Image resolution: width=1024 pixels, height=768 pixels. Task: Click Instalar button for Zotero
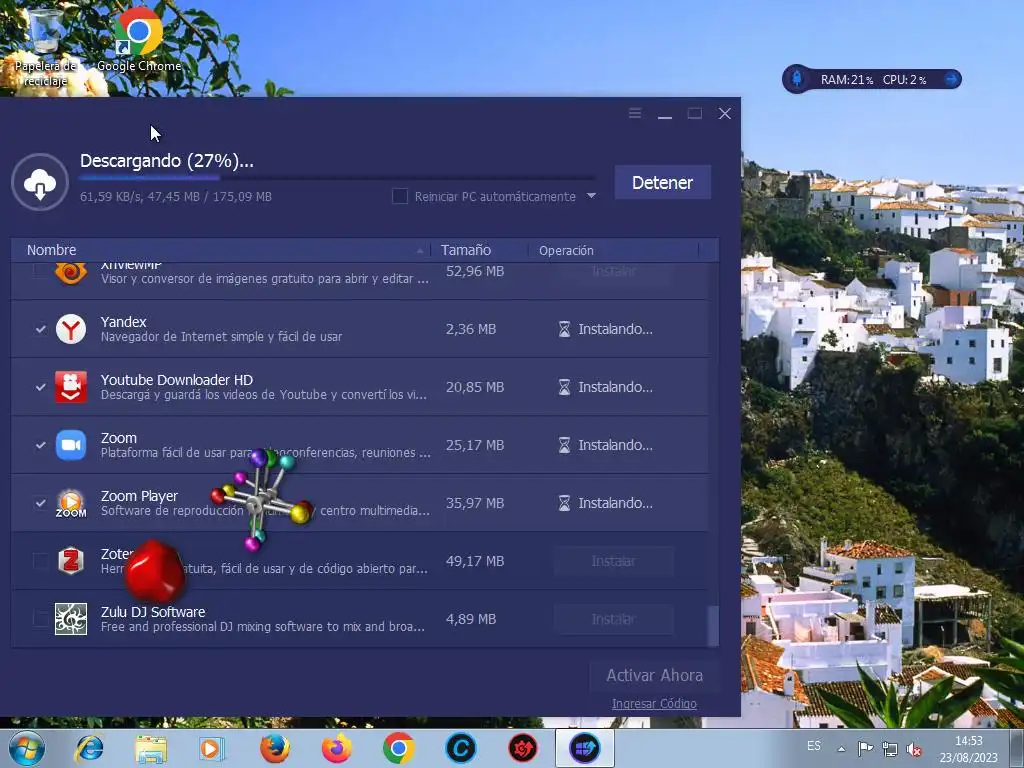[613, 561]
